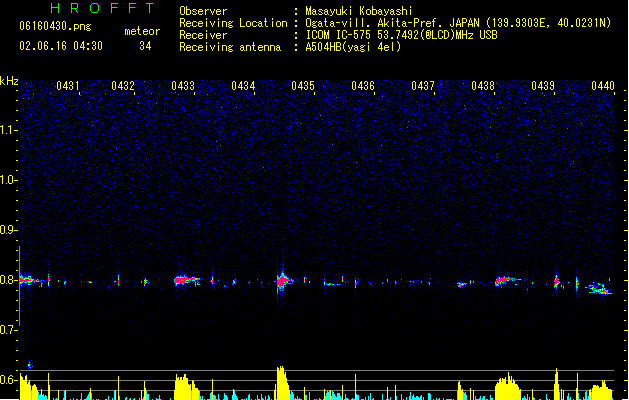This screenshot has height=400, width=629.
Task: Click the long echo after 0438
Action: pos(507,280)
